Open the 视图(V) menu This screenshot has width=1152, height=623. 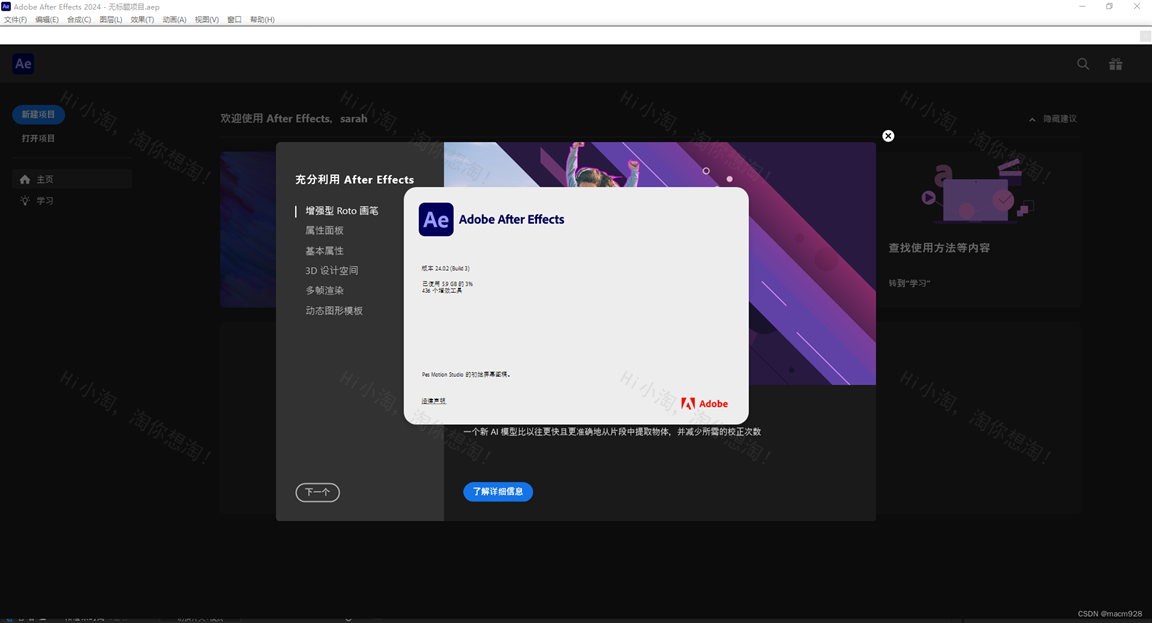[x=206, y=20]
